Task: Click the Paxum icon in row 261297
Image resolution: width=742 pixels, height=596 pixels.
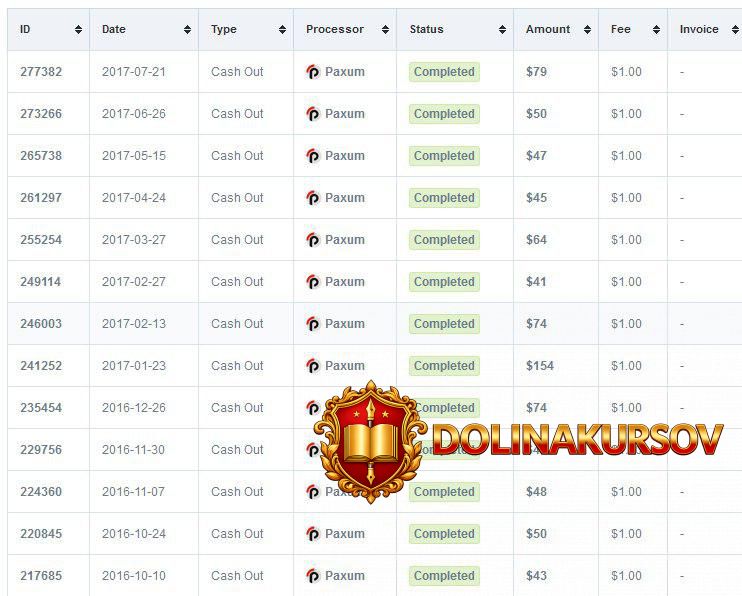Action: 313,198
